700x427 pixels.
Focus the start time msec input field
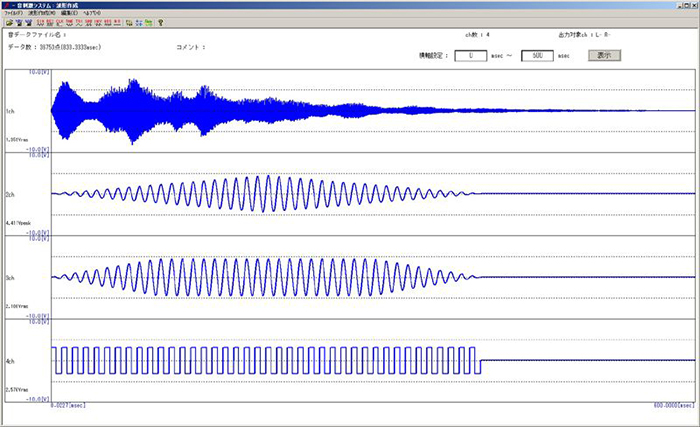471,56
